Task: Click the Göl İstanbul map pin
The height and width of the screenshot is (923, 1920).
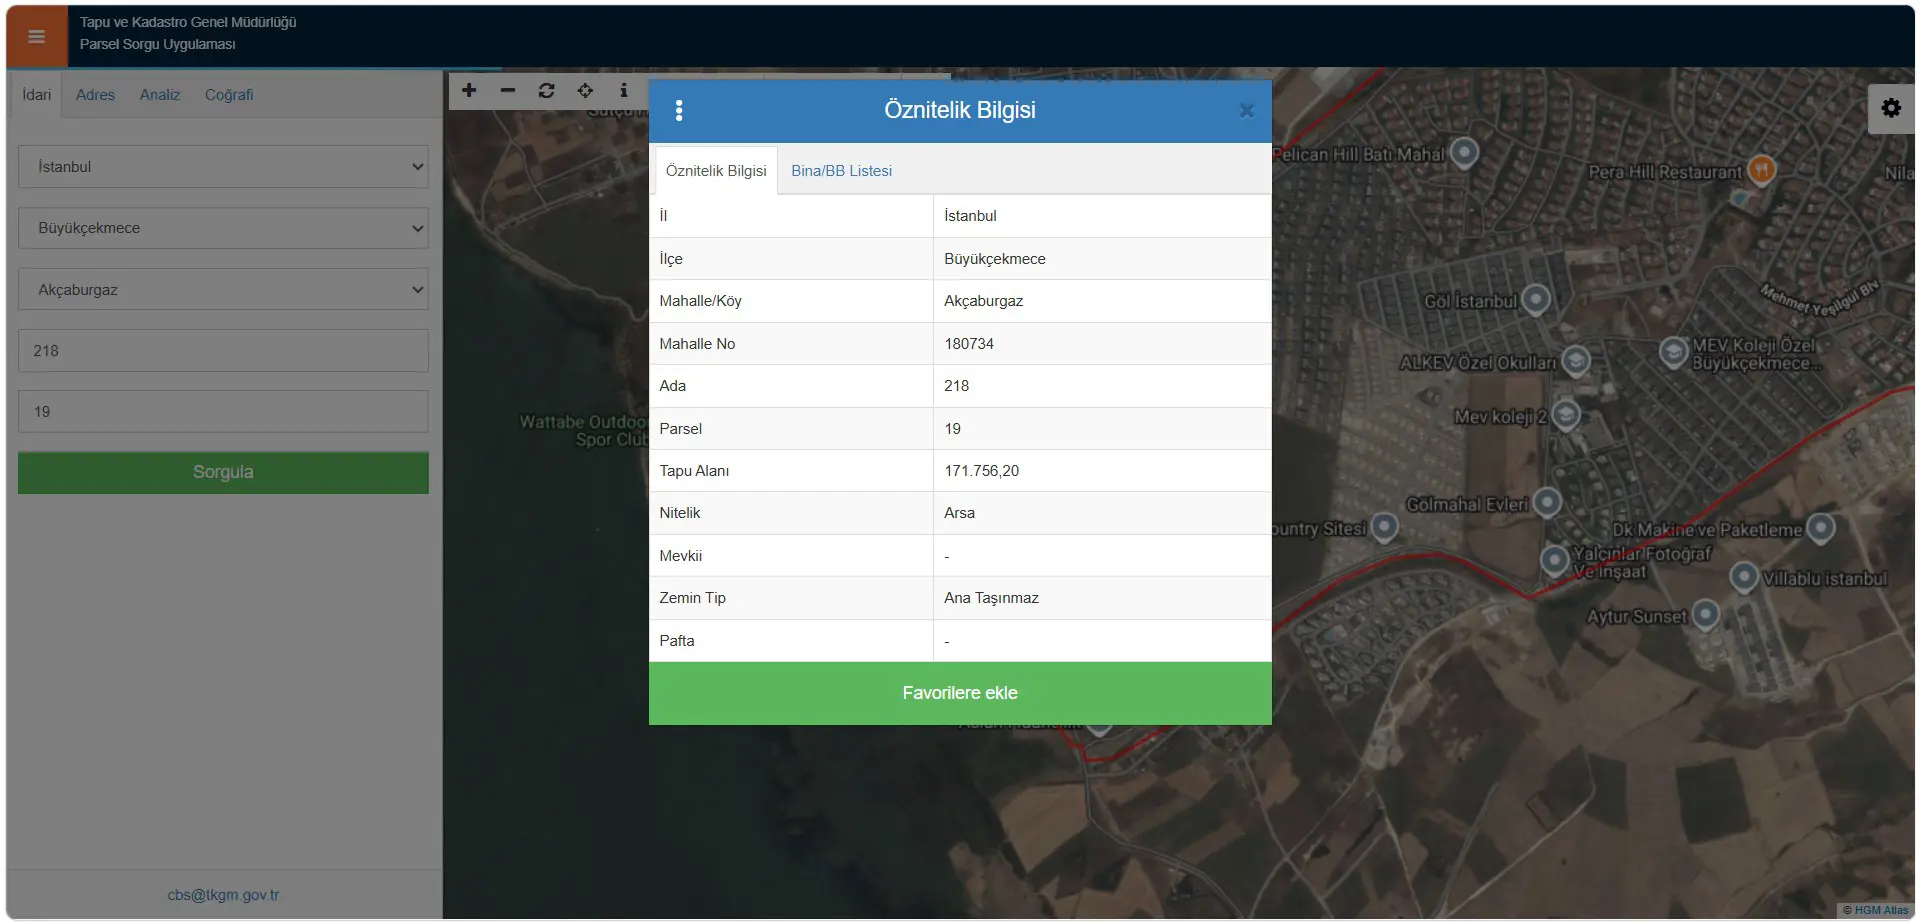Action: [1536, 299]
